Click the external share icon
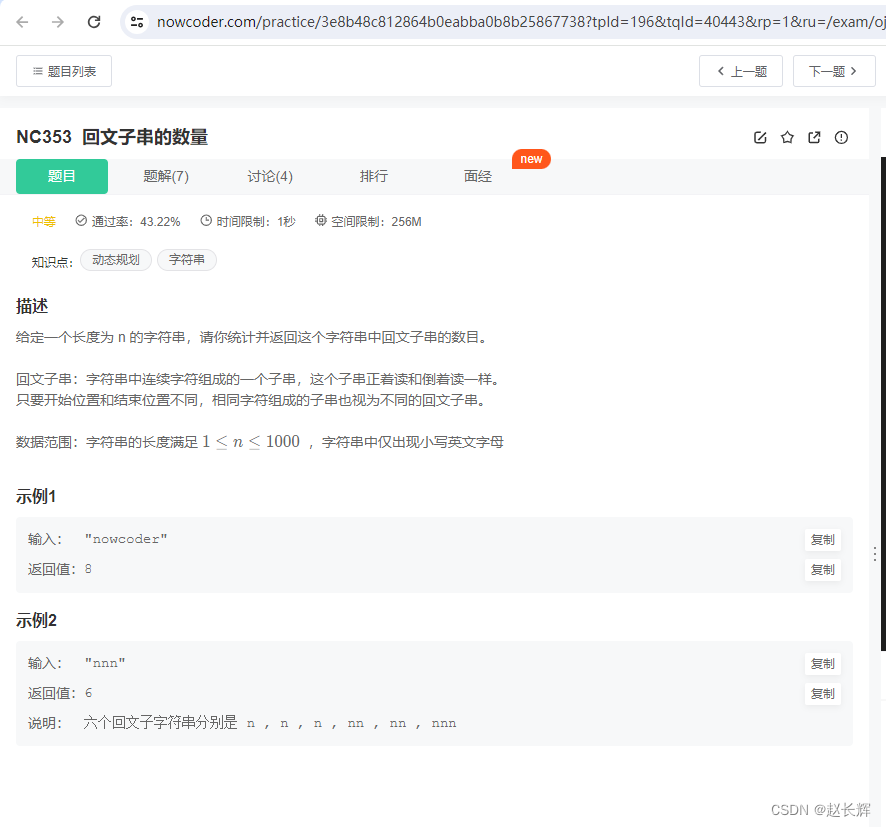 click(814, 137)
